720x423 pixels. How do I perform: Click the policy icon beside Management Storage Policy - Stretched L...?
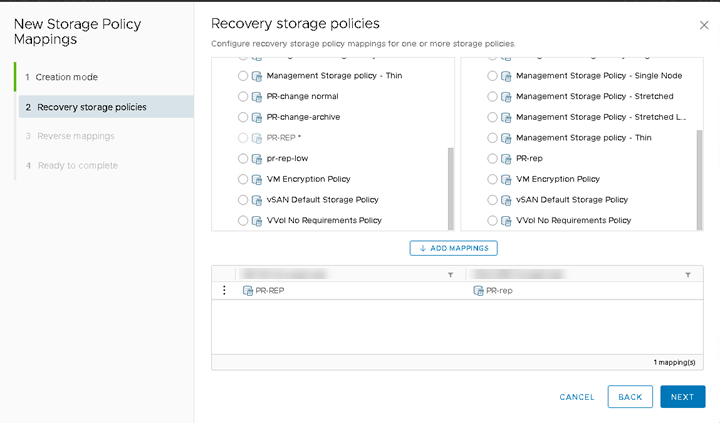pyautogui.click(x=506, y=118)
